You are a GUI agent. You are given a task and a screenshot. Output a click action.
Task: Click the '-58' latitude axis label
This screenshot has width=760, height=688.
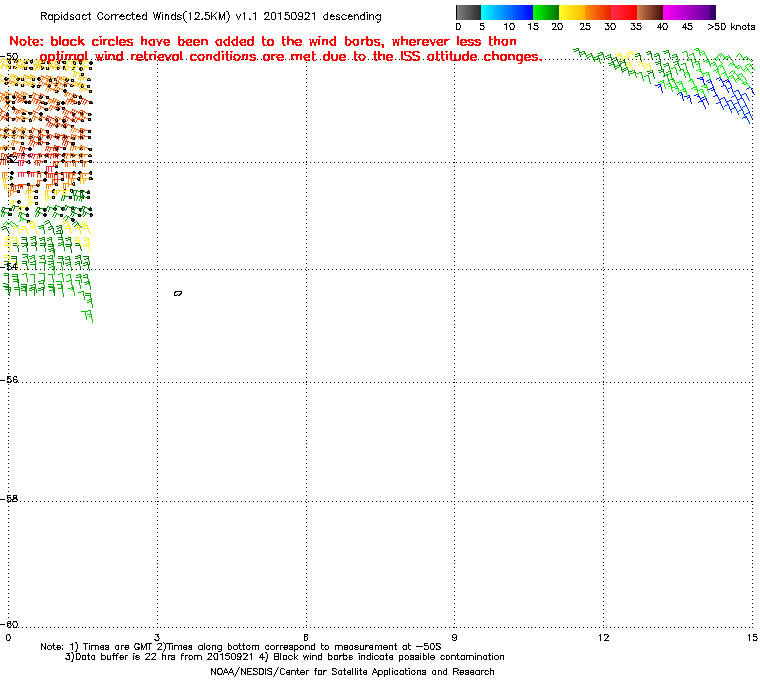(9, 498)
